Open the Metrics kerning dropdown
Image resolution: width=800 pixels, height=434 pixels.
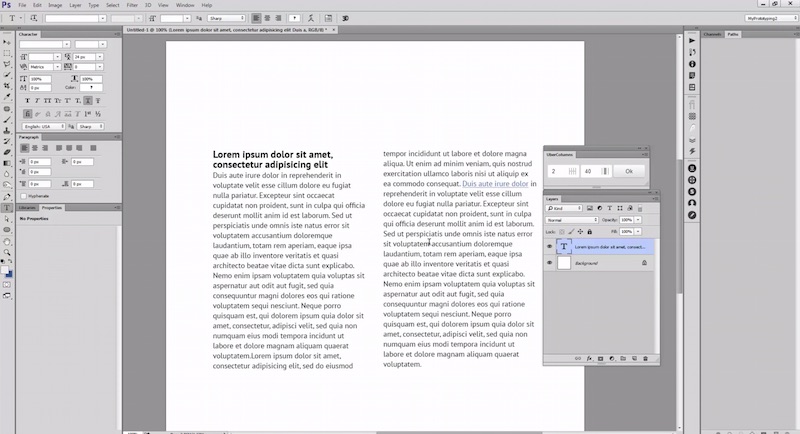pyautogui.click(x=57, y=67)
